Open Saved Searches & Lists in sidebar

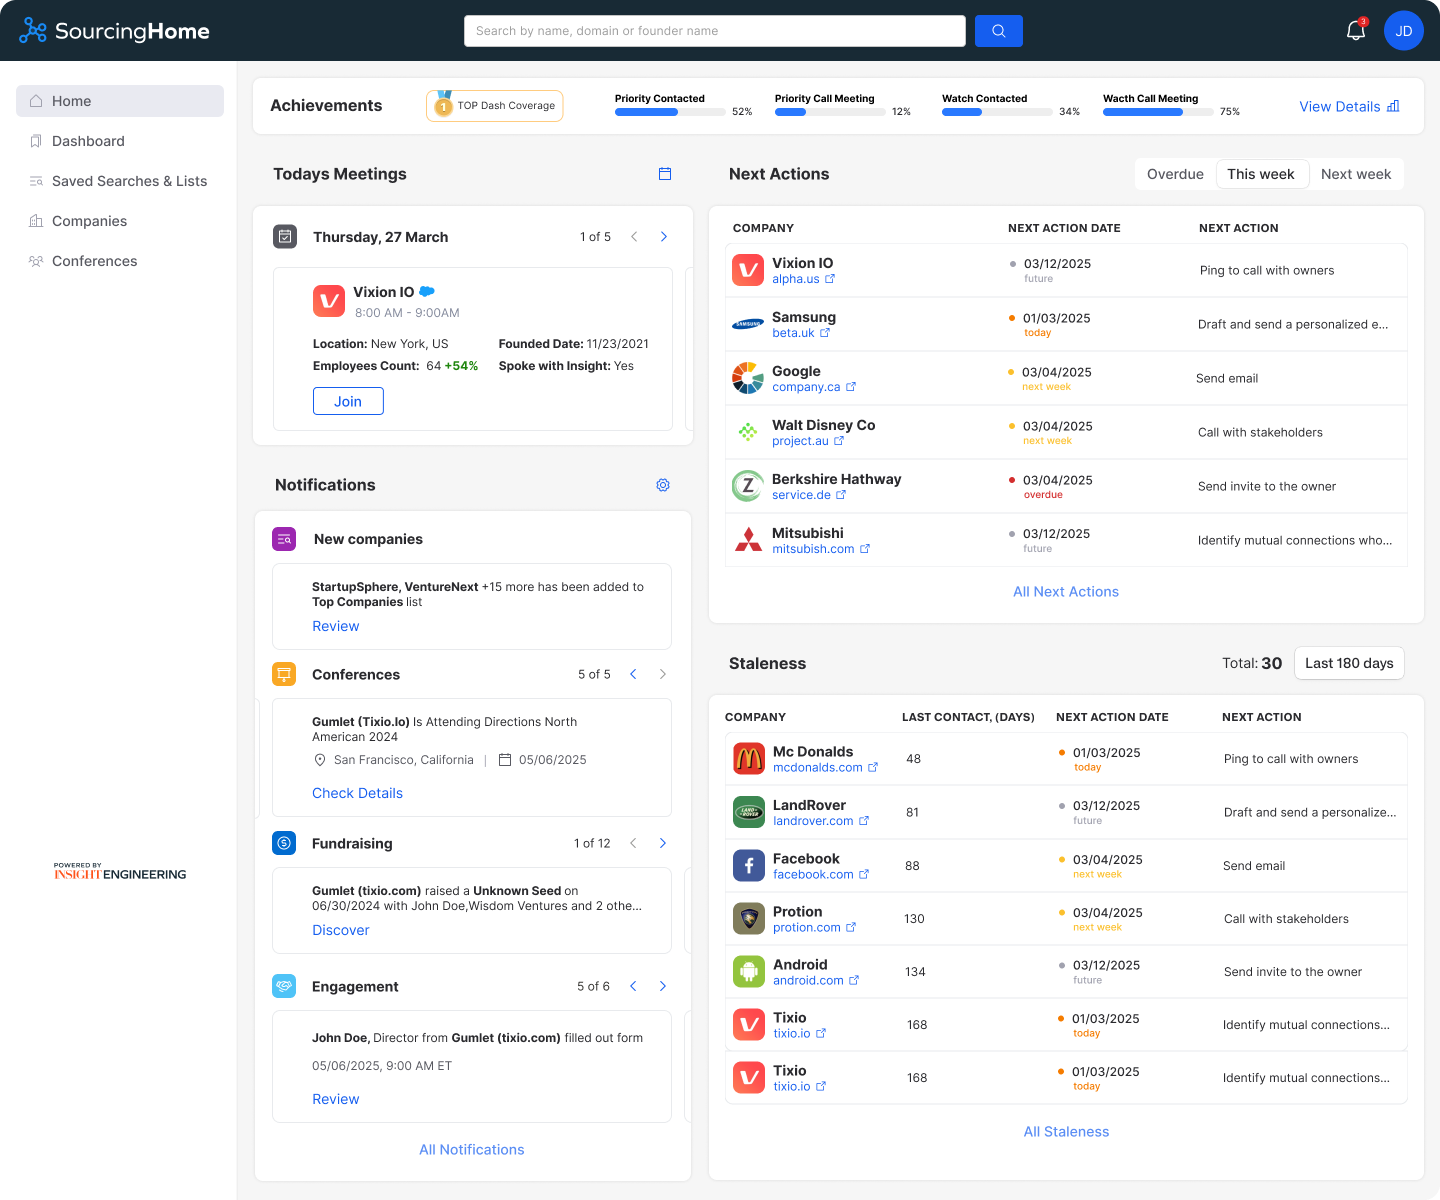[129, 181]
